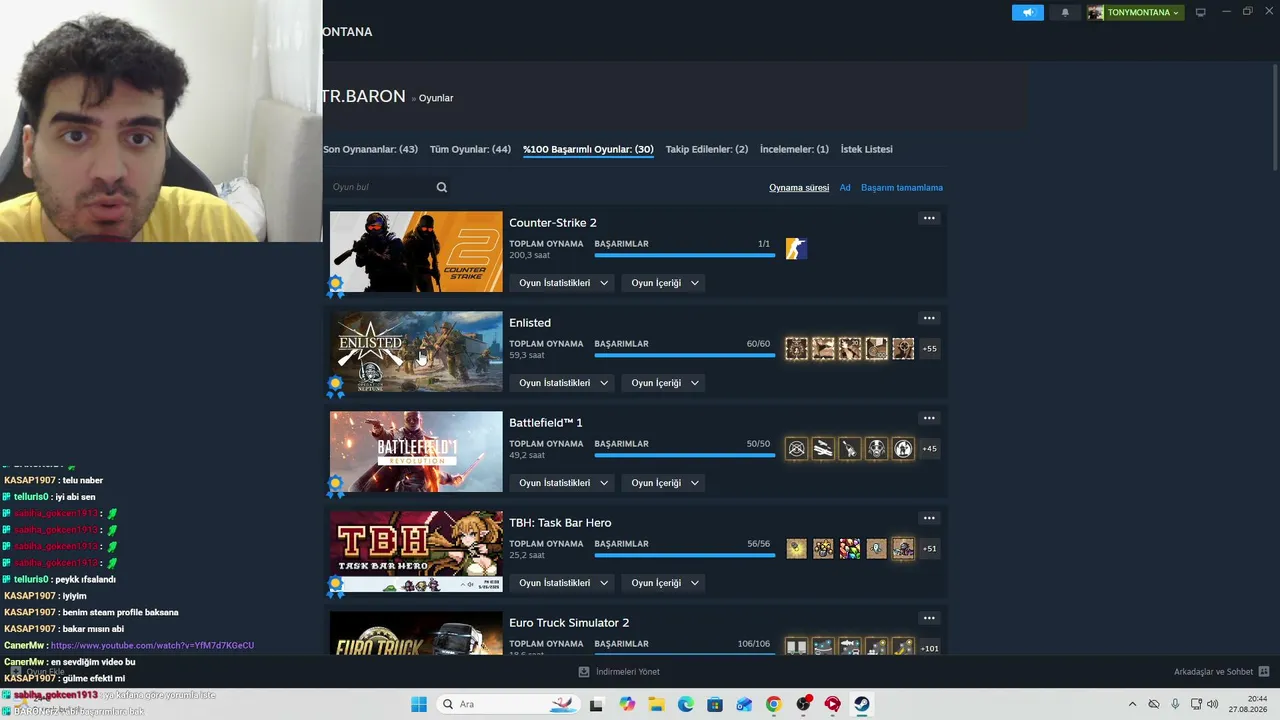Click fifth Enlisted achievement icon
Screen dimensions: 1280x720
[x=903, y=348]
